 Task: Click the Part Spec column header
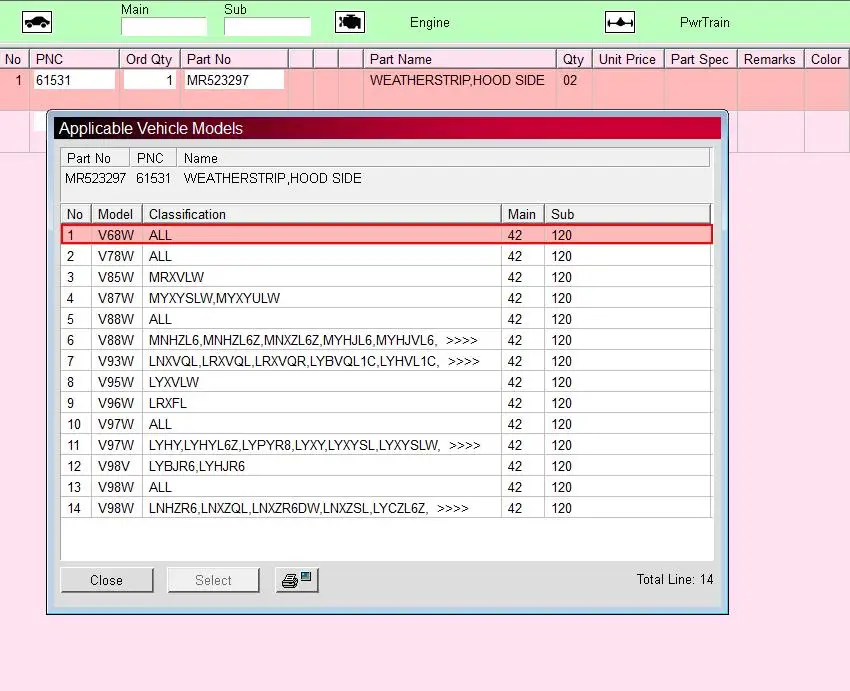point(700,59)
